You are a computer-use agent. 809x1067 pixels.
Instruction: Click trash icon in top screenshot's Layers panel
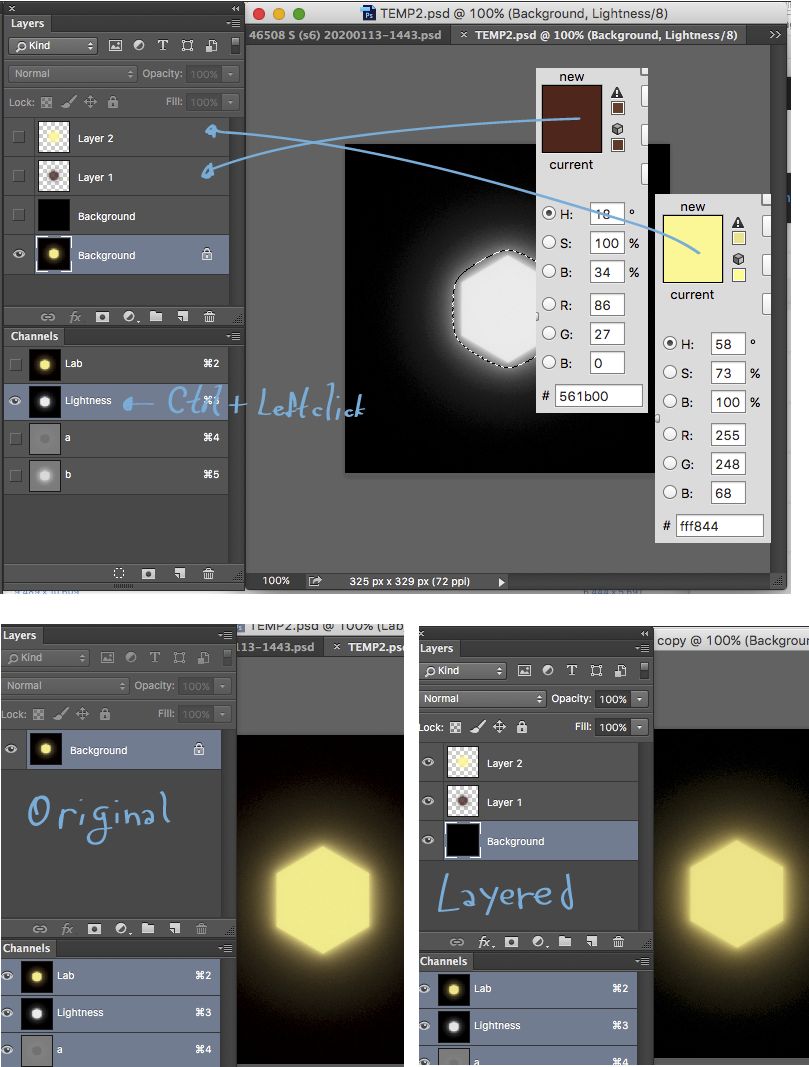pyautogui.click(x=210, y=316)
